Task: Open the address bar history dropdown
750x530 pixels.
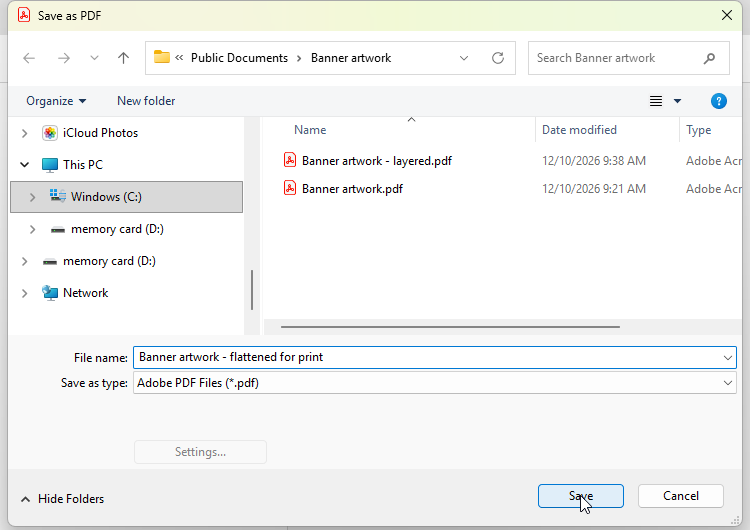Action: pyautogui.click(x=463, y=58)
